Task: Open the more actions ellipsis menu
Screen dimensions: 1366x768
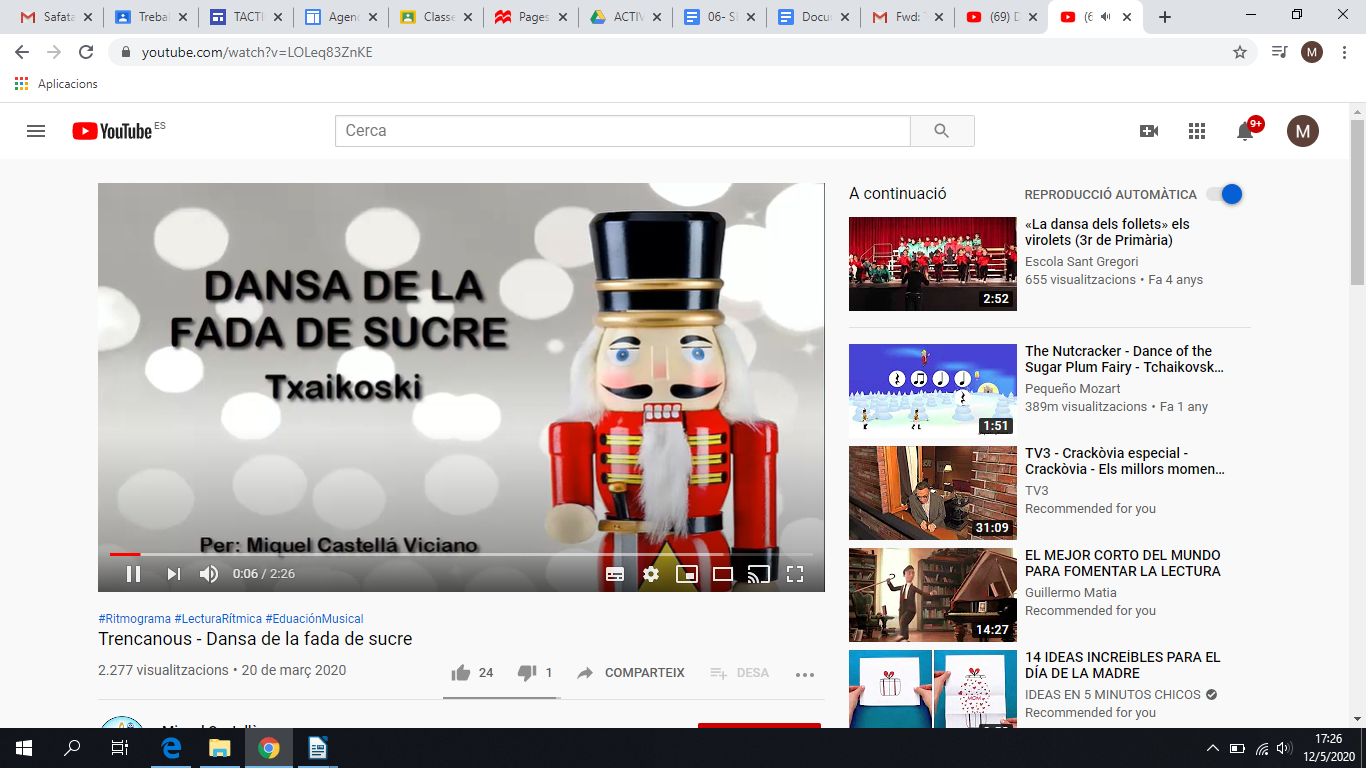Action: coord(805,674)
